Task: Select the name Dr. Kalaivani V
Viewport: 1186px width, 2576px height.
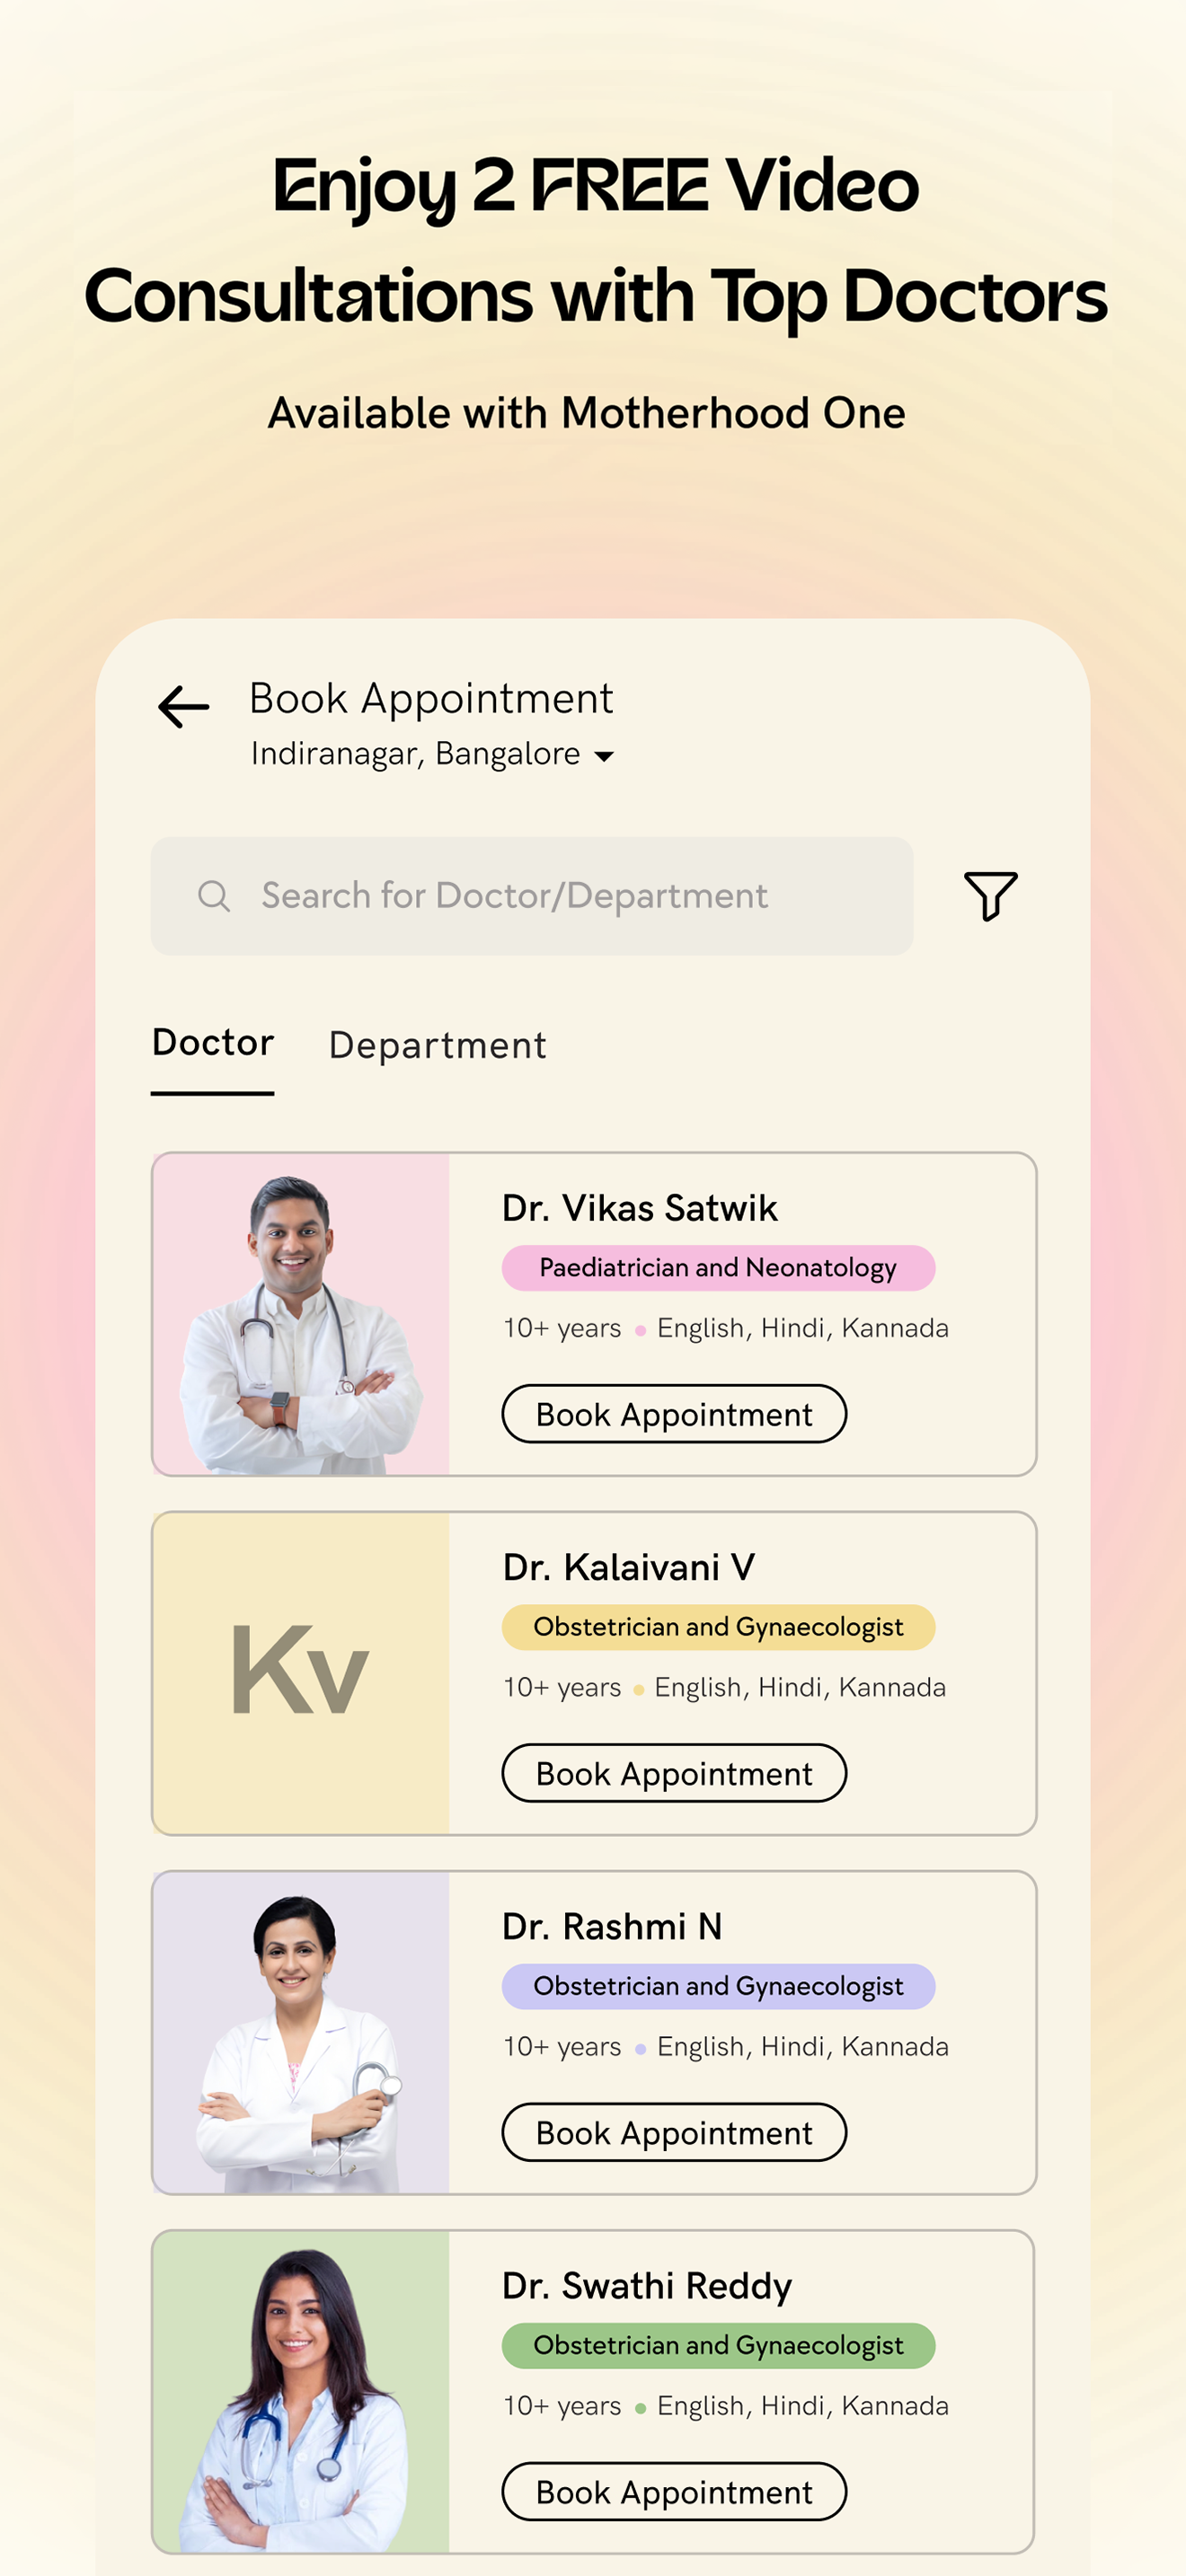Action: pos(629,1567)
